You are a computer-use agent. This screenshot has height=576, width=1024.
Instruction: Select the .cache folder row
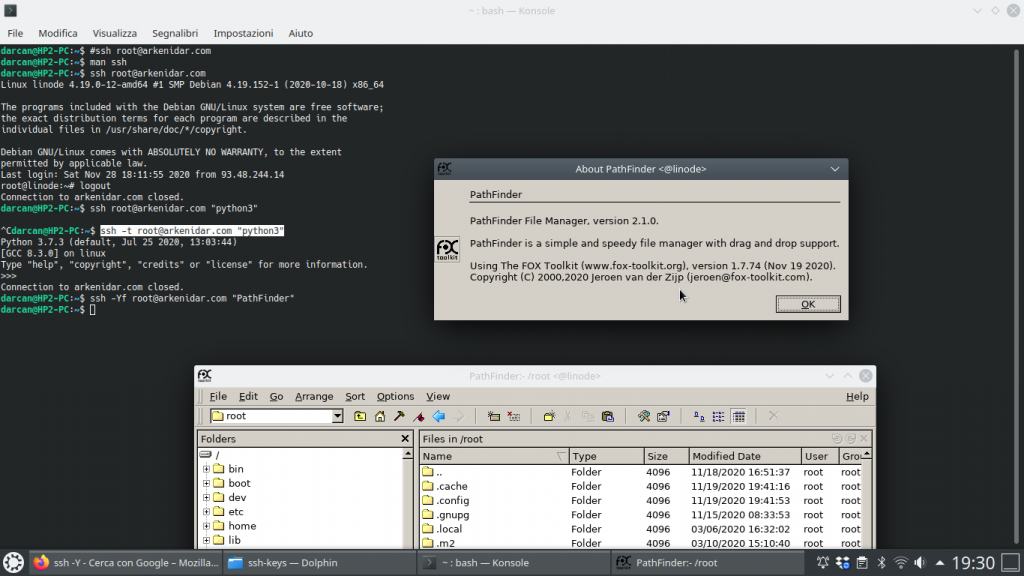[640, 486]
